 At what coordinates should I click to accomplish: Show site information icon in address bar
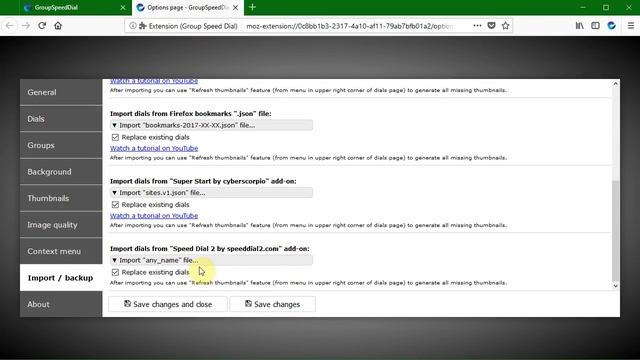click(133, 26)
